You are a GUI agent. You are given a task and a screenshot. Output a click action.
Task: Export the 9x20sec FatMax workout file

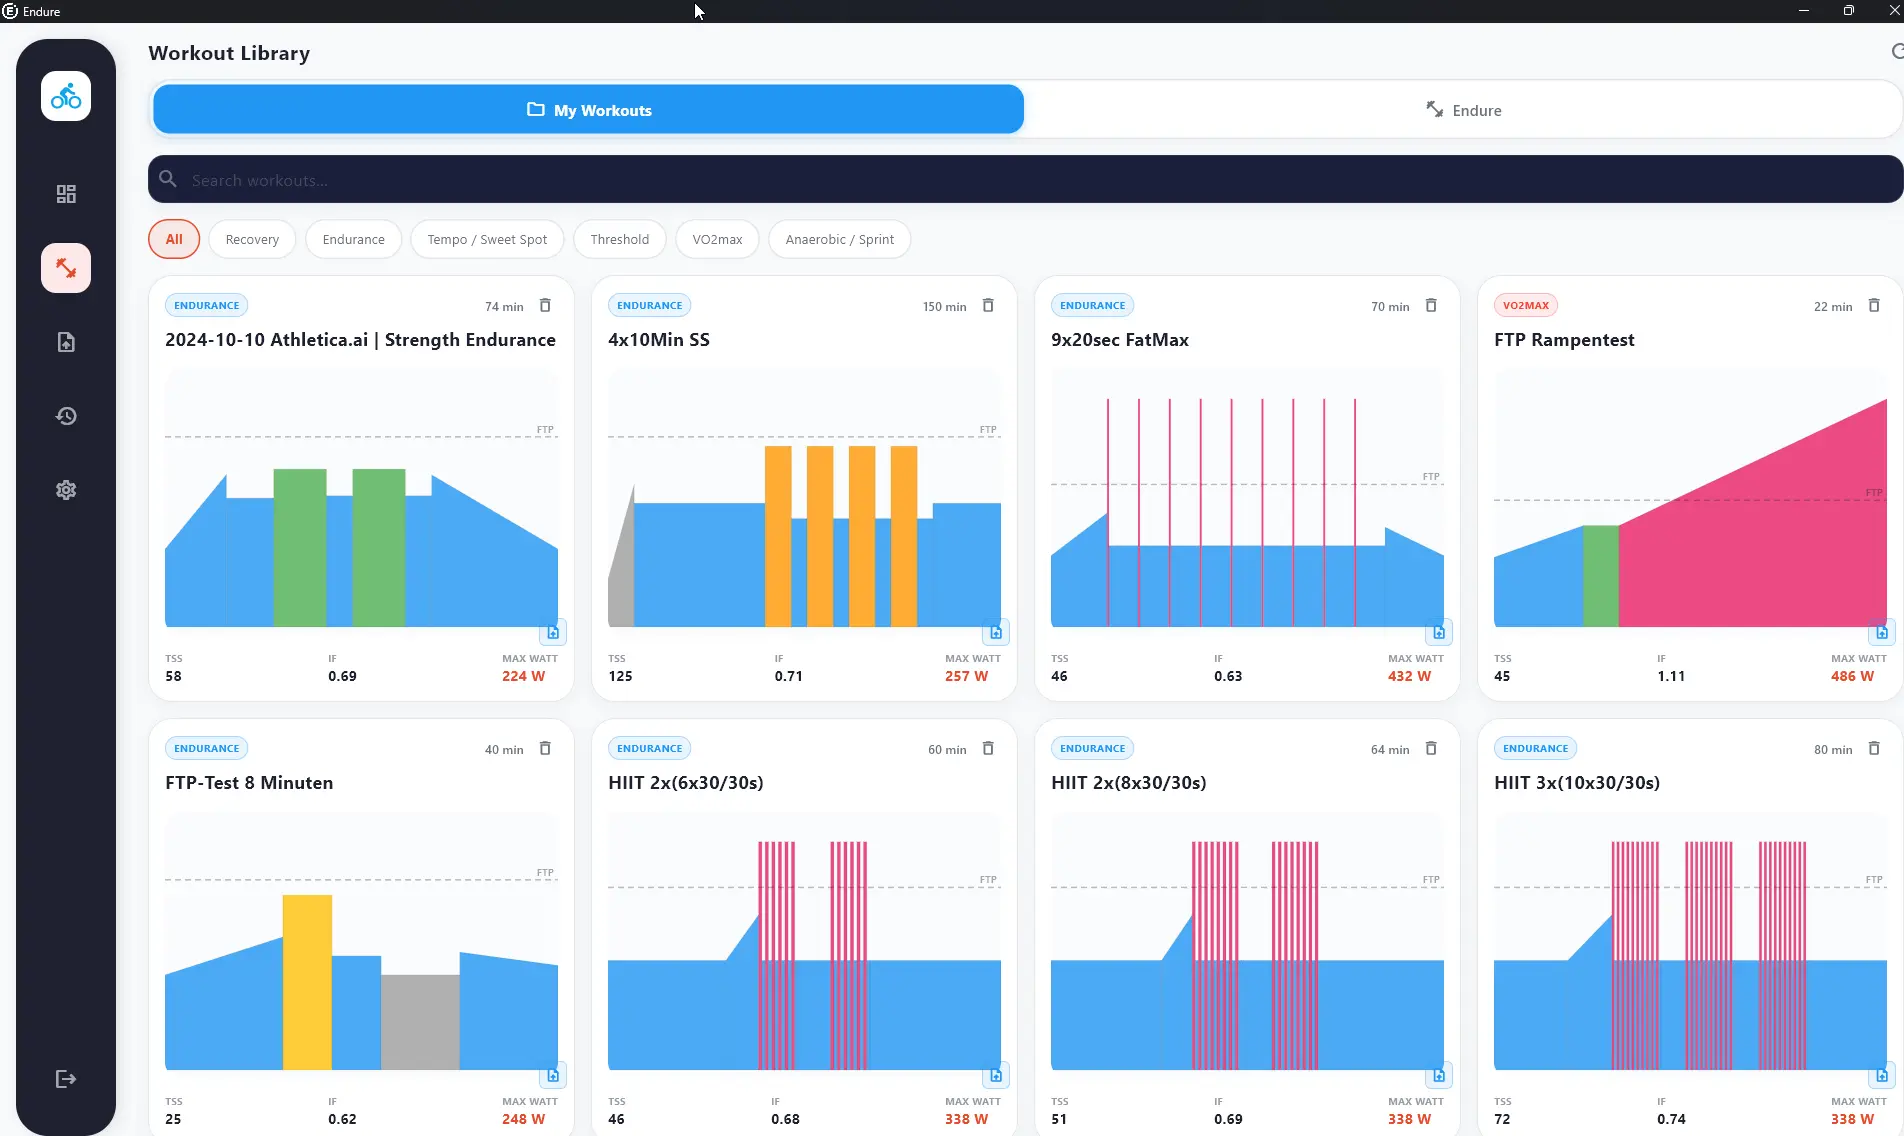pos(1438,632)
